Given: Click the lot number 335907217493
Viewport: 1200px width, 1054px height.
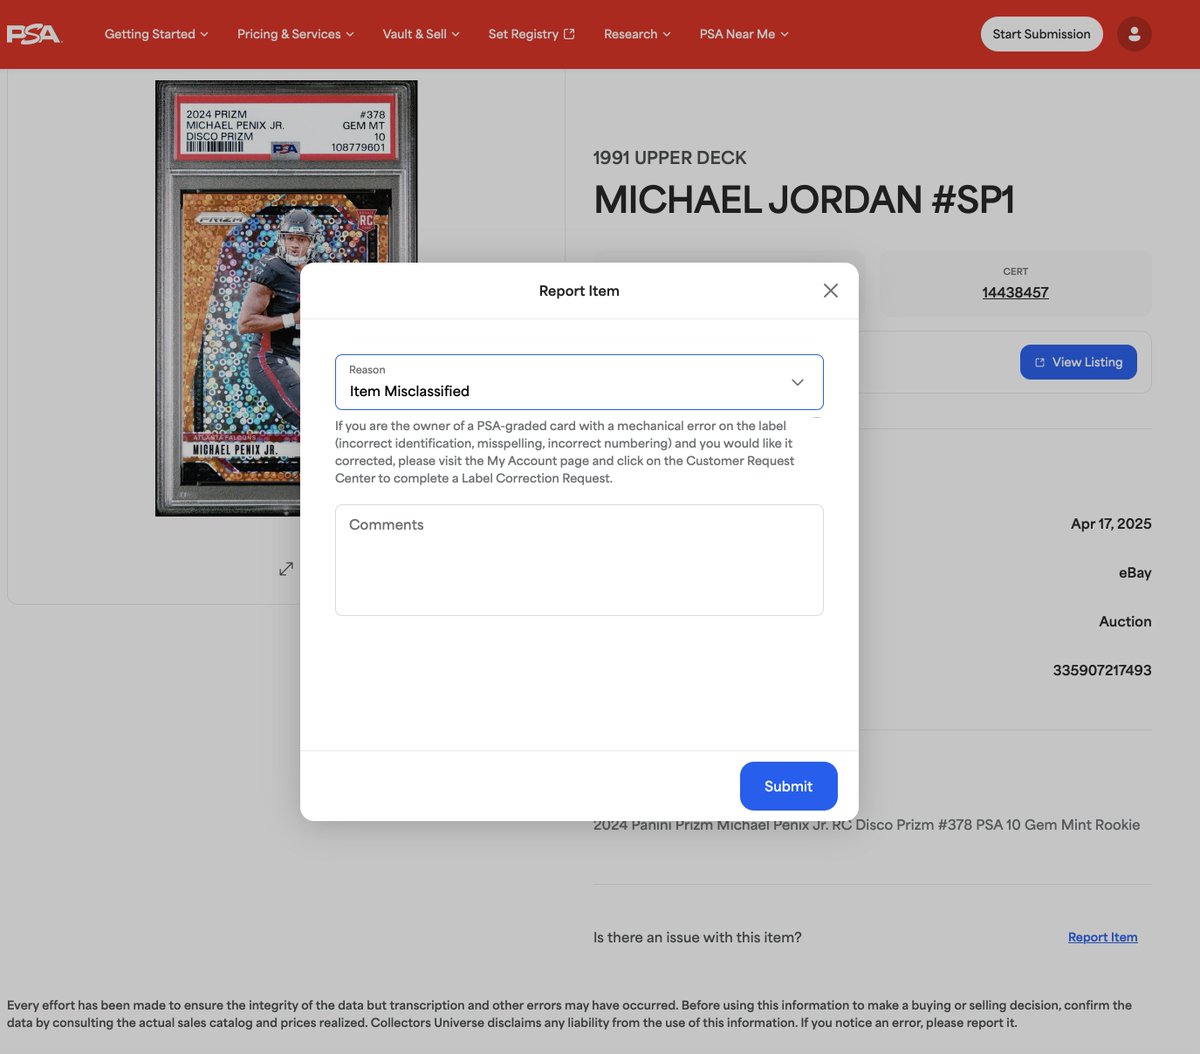Looking at the screenshot, I should [1102, 671].
